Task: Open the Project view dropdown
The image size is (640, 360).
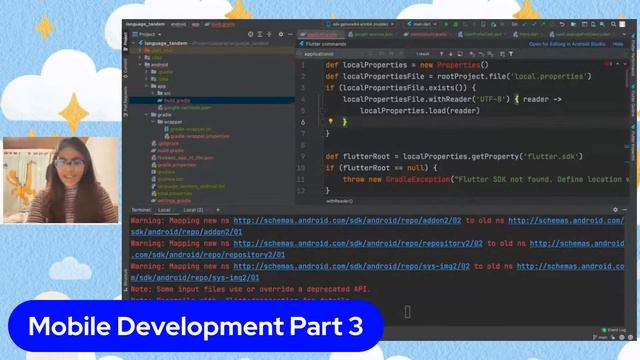Action: [147, 34]
